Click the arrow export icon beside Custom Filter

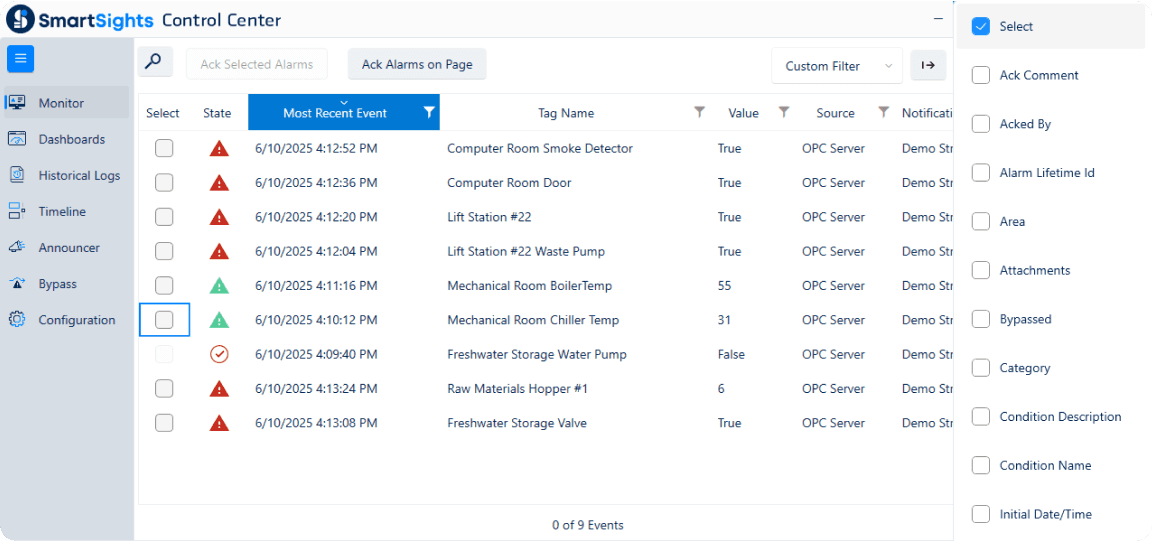pos(927,65)
